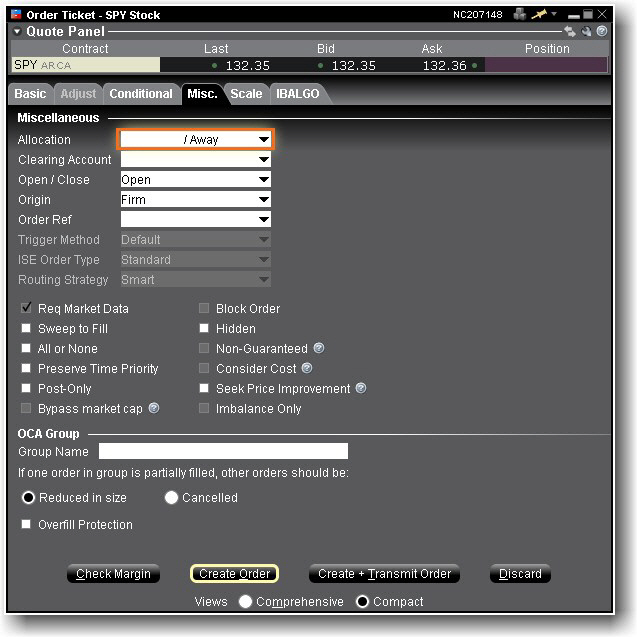Click the Discard button

[x=520, y=574]
